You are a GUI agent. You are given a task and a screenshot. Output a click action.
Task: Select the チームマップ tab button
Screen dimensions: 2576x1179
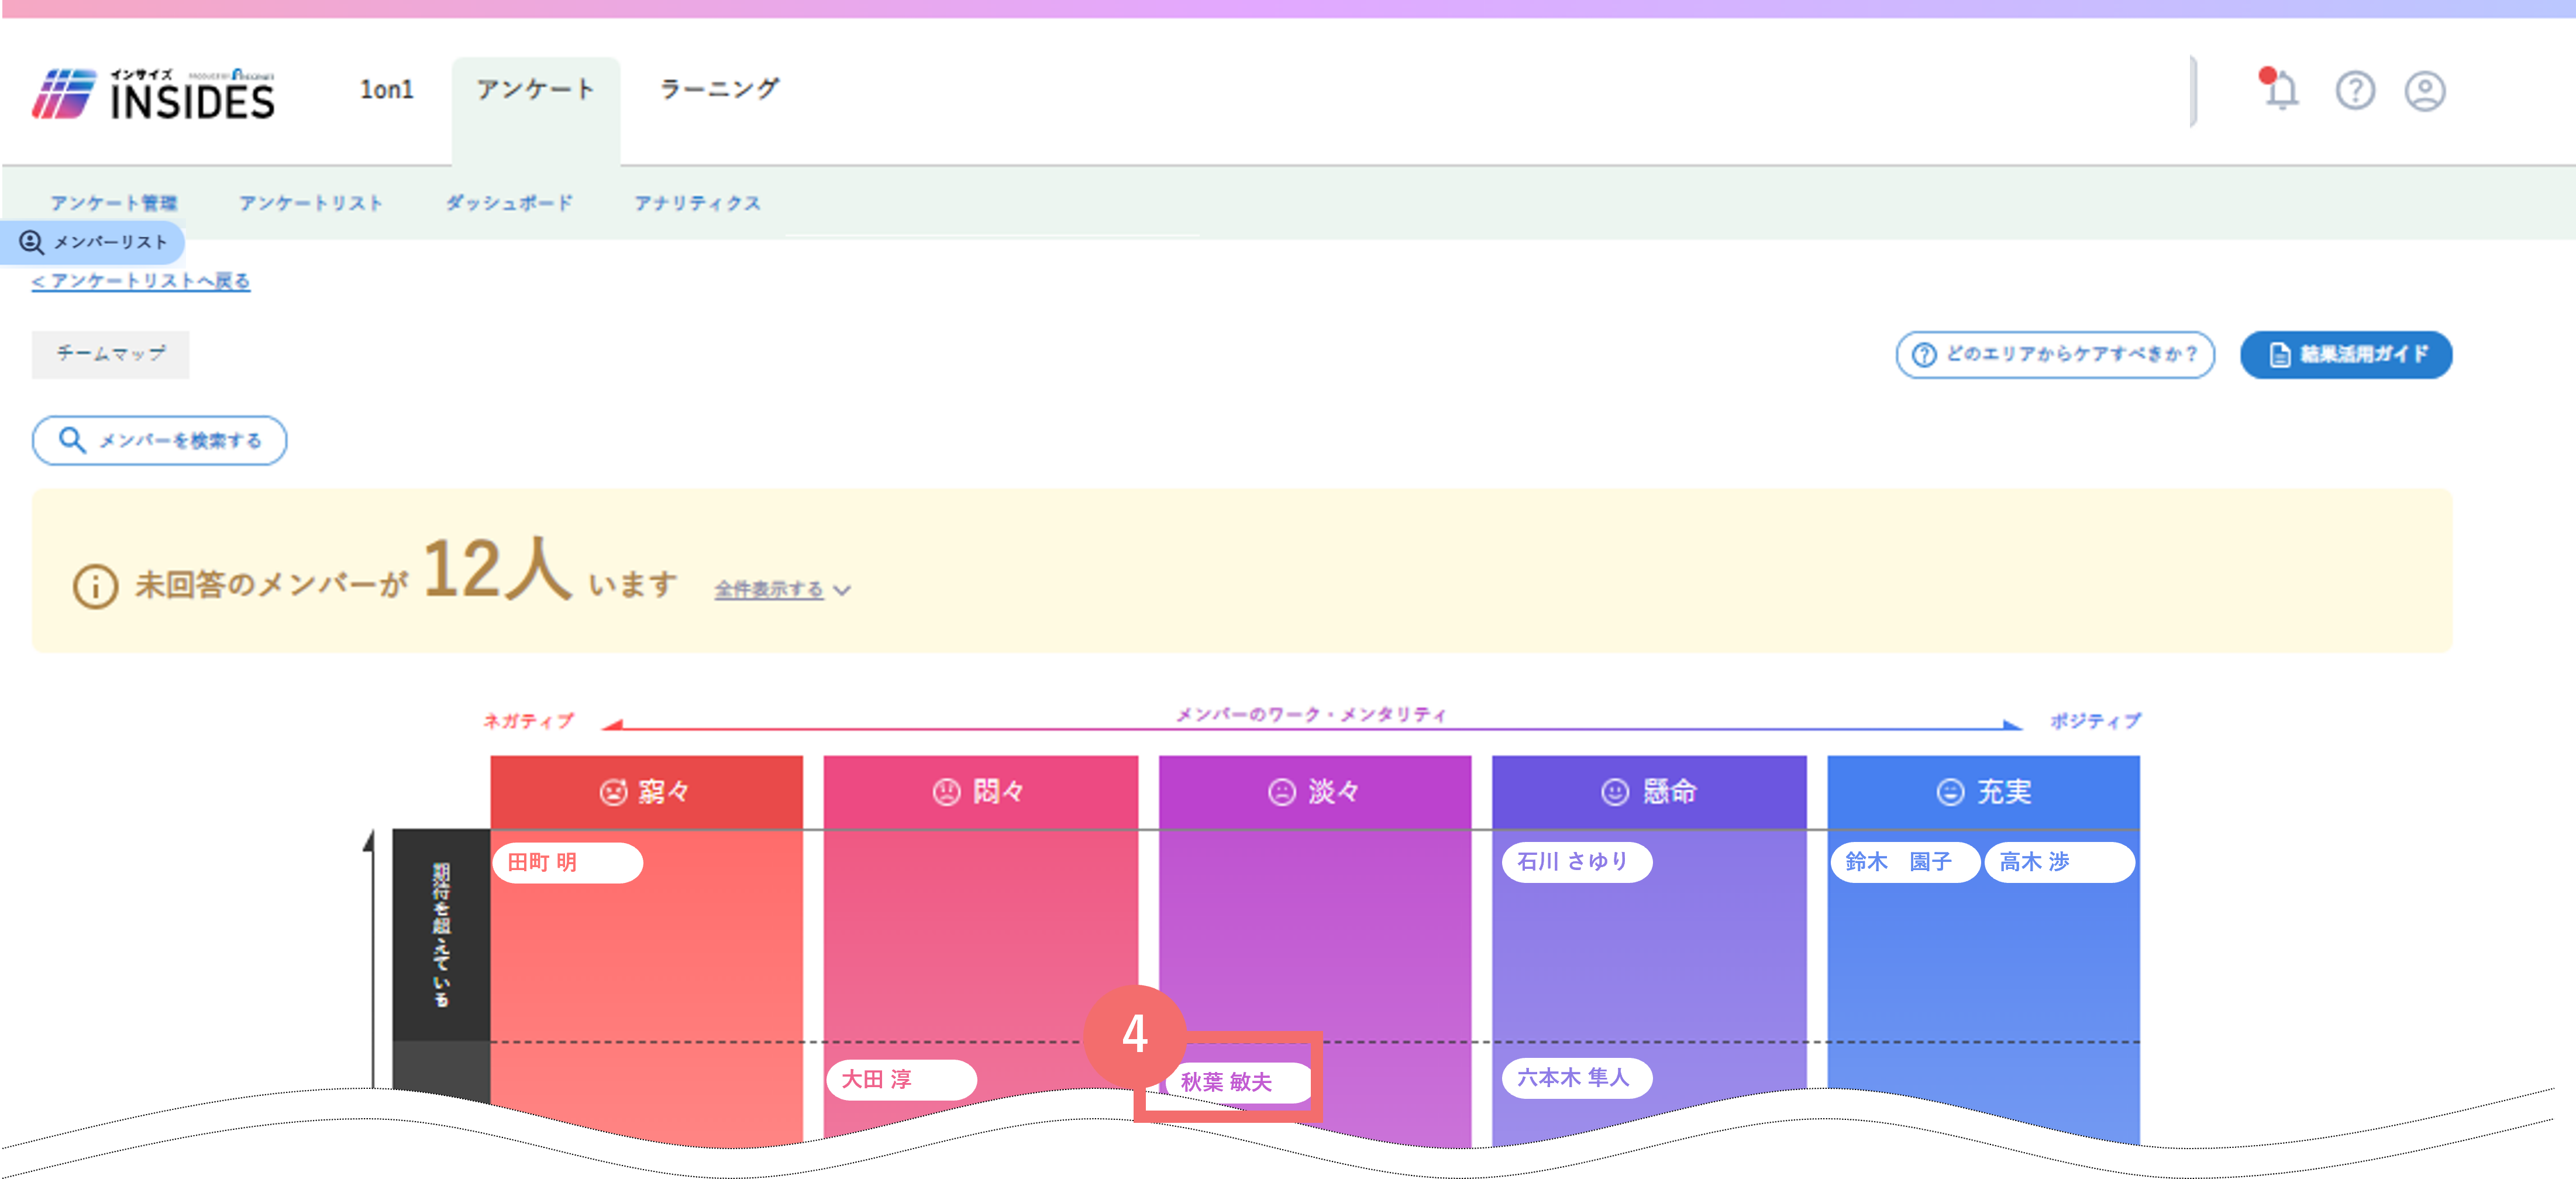(110, 354)
